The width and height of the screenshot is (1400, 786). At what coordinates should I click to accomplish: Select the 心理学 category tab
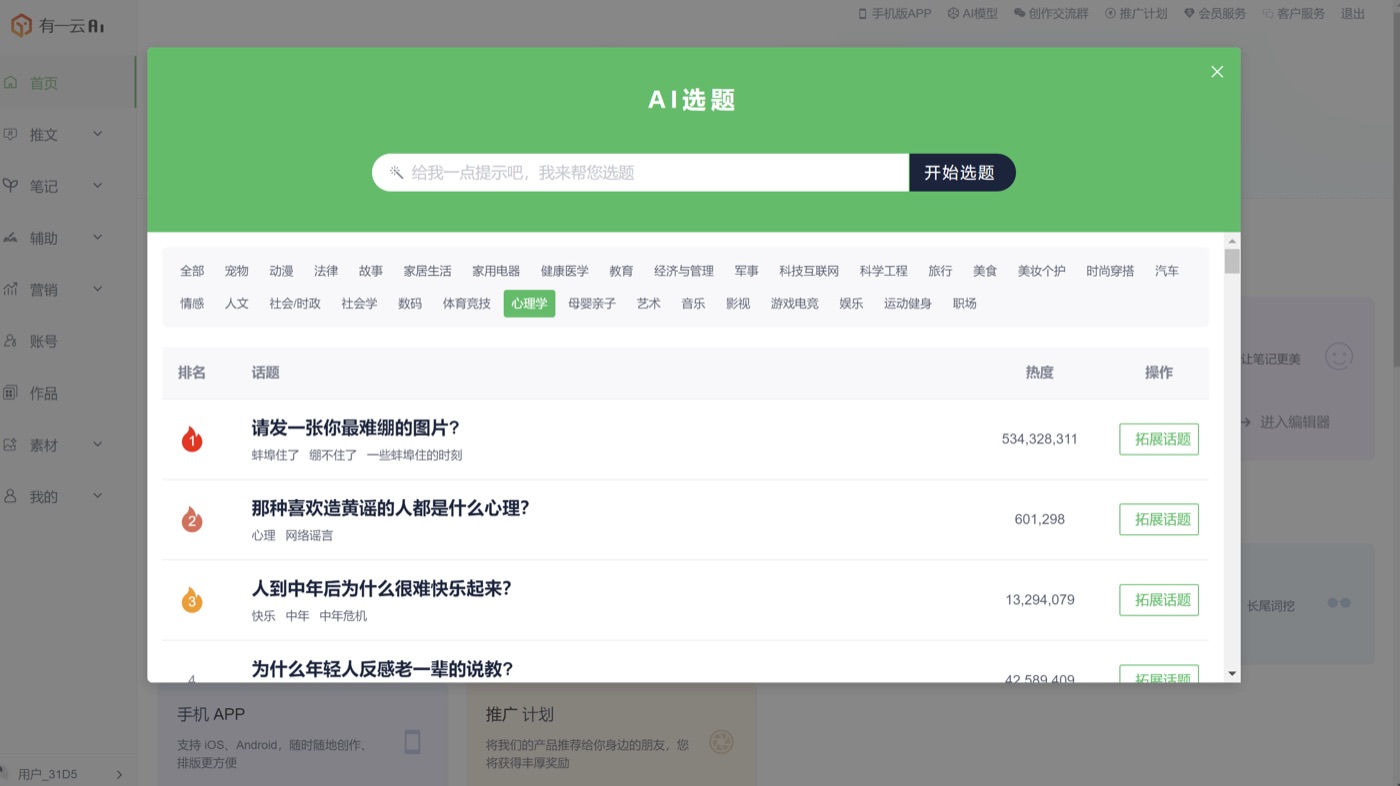[529, 303]
